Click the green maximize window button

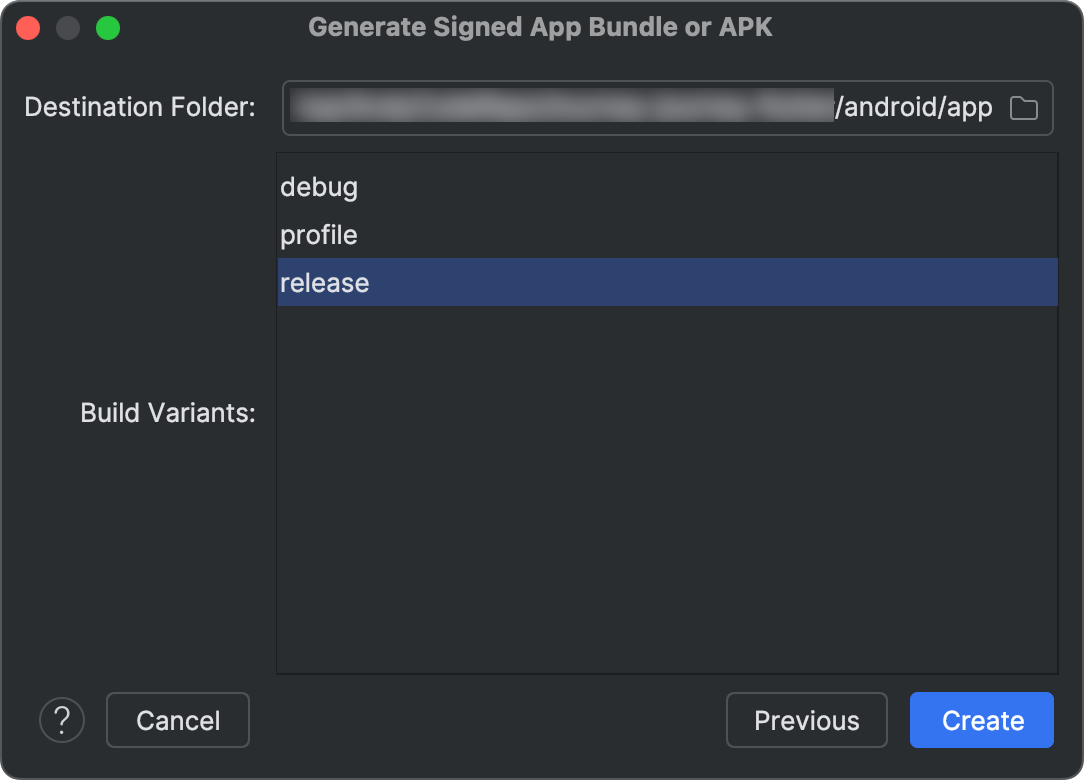[108, 28]
